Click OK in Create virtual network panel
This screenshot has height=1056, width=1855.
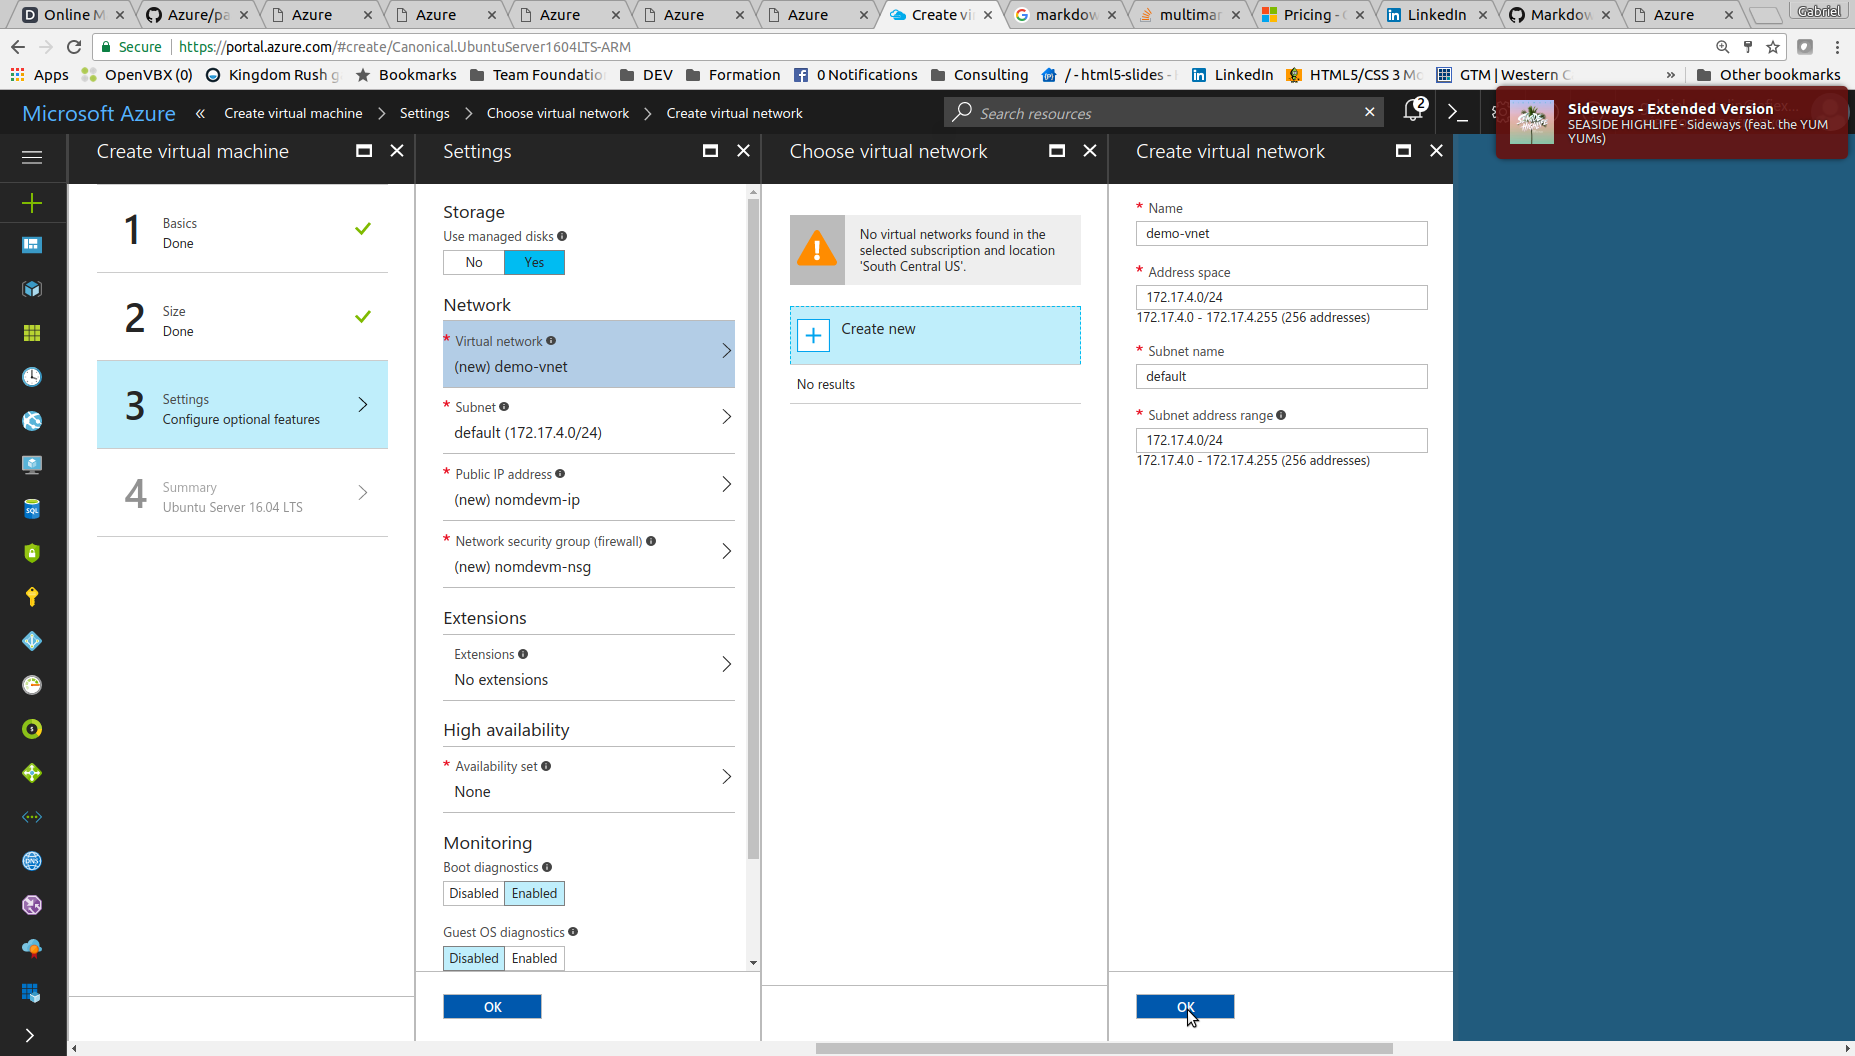[1185, 1007]
